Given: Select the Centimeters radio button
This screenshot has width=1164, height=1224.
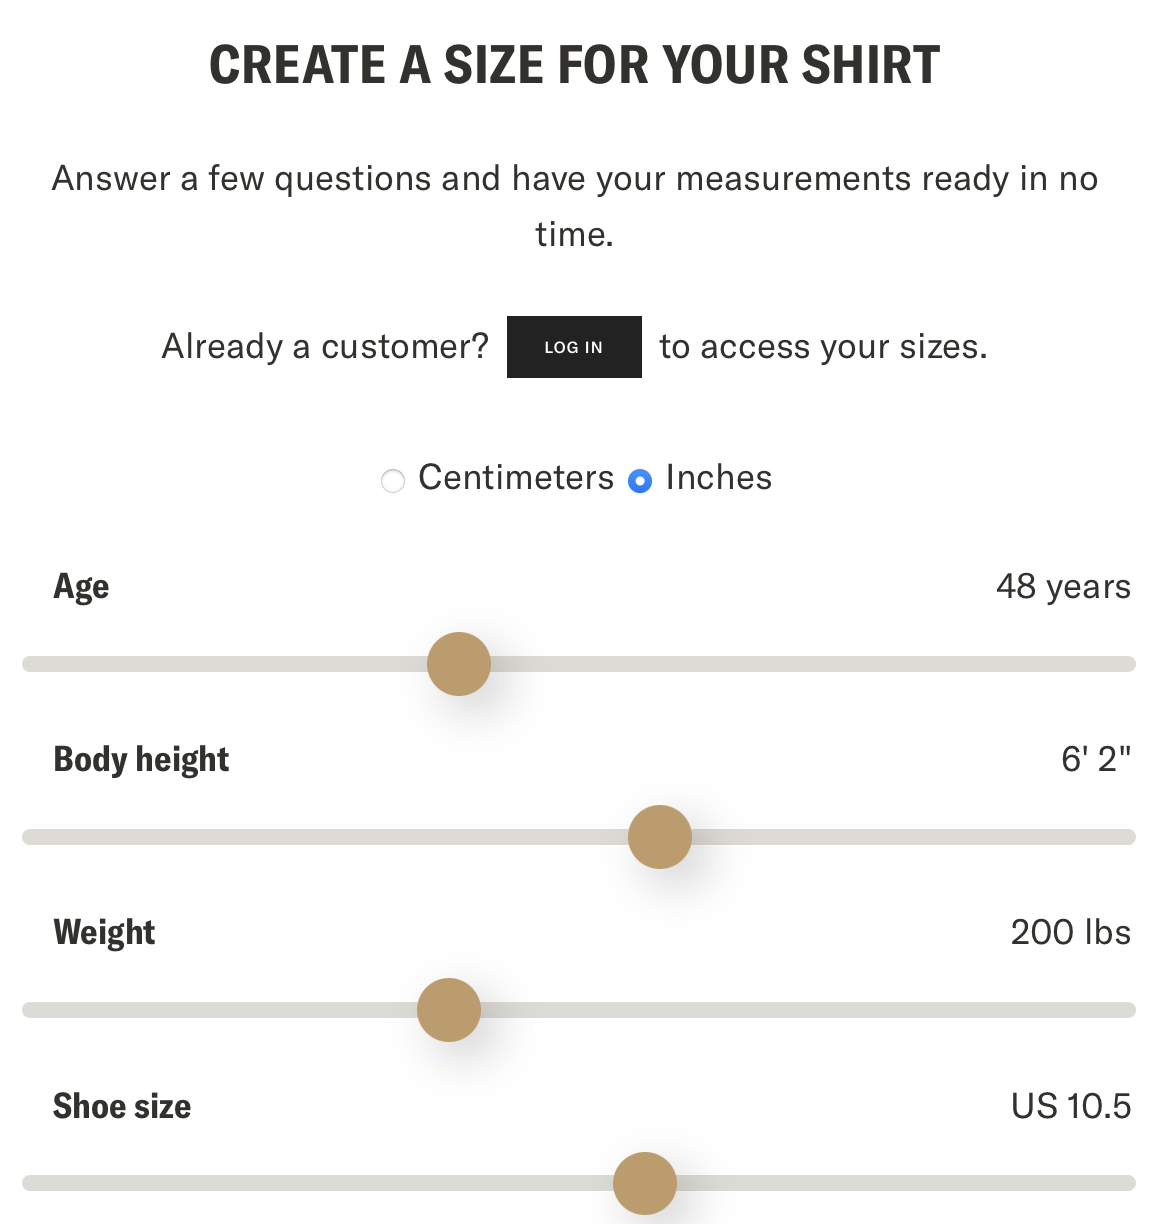Looking at the screenshot, I should (x=393, y=481).
